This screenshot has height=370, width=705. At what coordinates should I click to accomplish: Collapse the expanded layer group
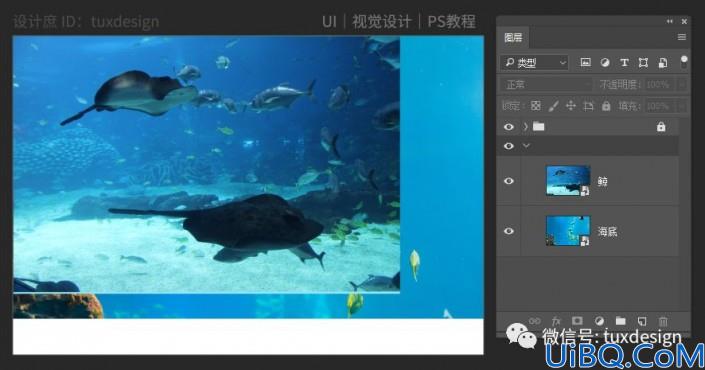point(526,146)
